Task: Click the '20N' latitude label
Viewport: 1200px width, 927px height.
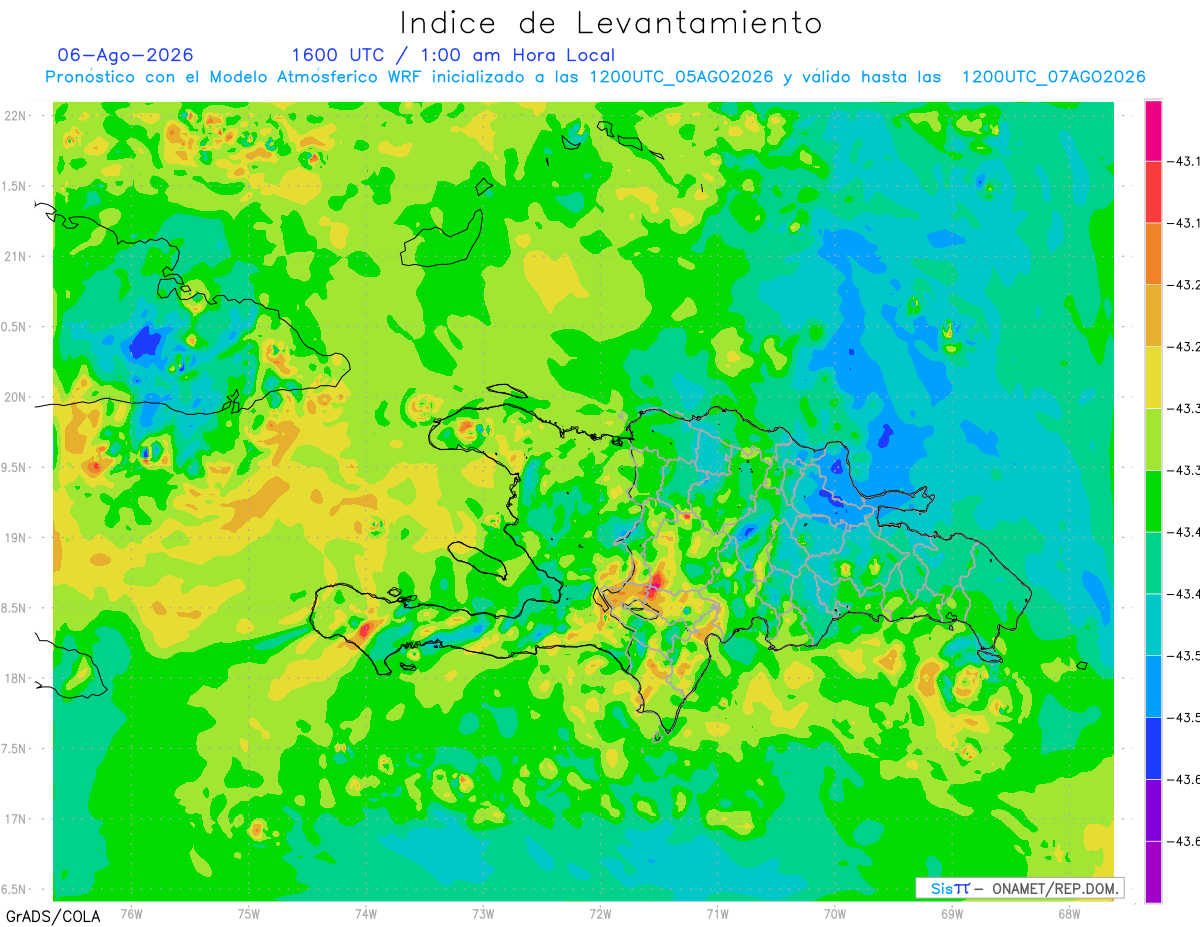Action: pyautogui.click(x=17, y=397)
